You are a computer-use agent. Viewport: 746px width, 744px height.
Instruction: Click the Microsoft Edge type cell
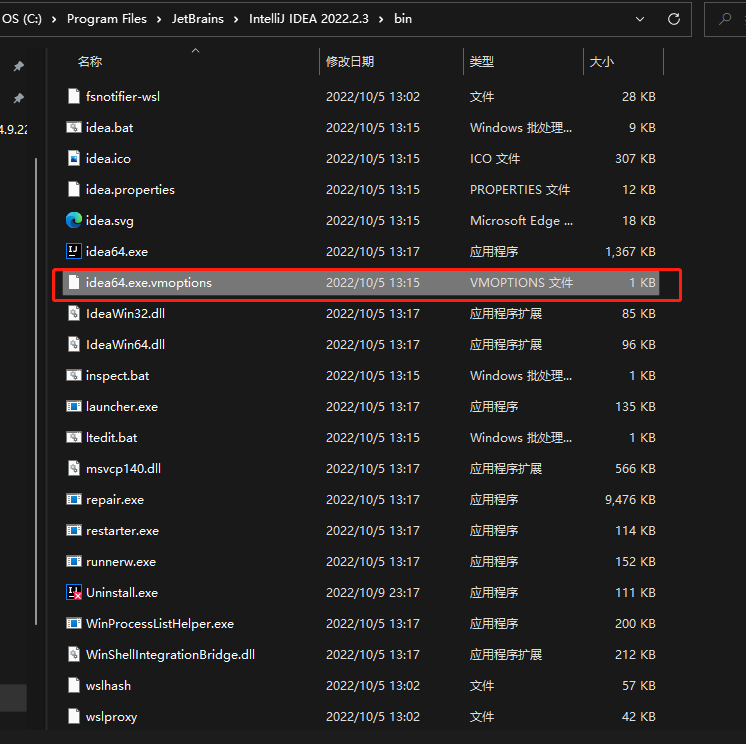pos(521,220)
